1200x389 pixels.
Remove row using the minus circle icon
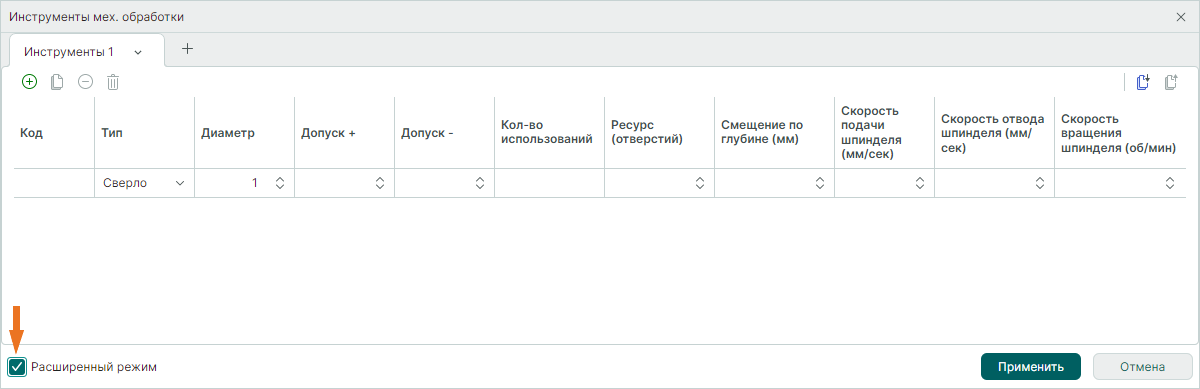tap(85, 82)
